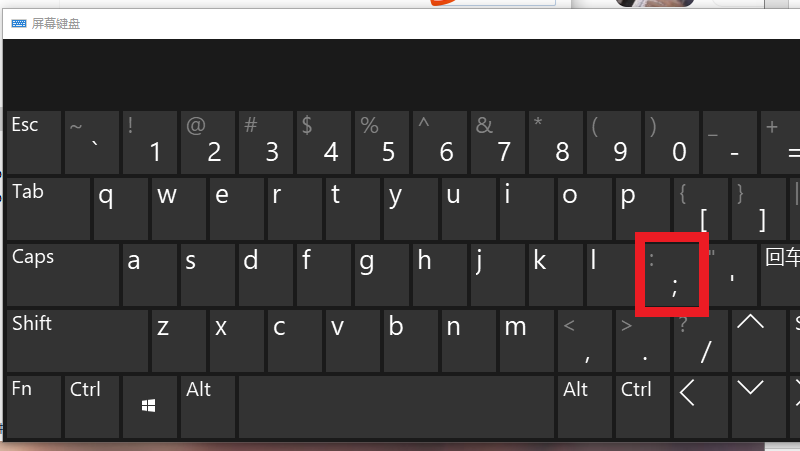800x451 pixels.
Task: Click the up arrow key
Action: (759, 341)
